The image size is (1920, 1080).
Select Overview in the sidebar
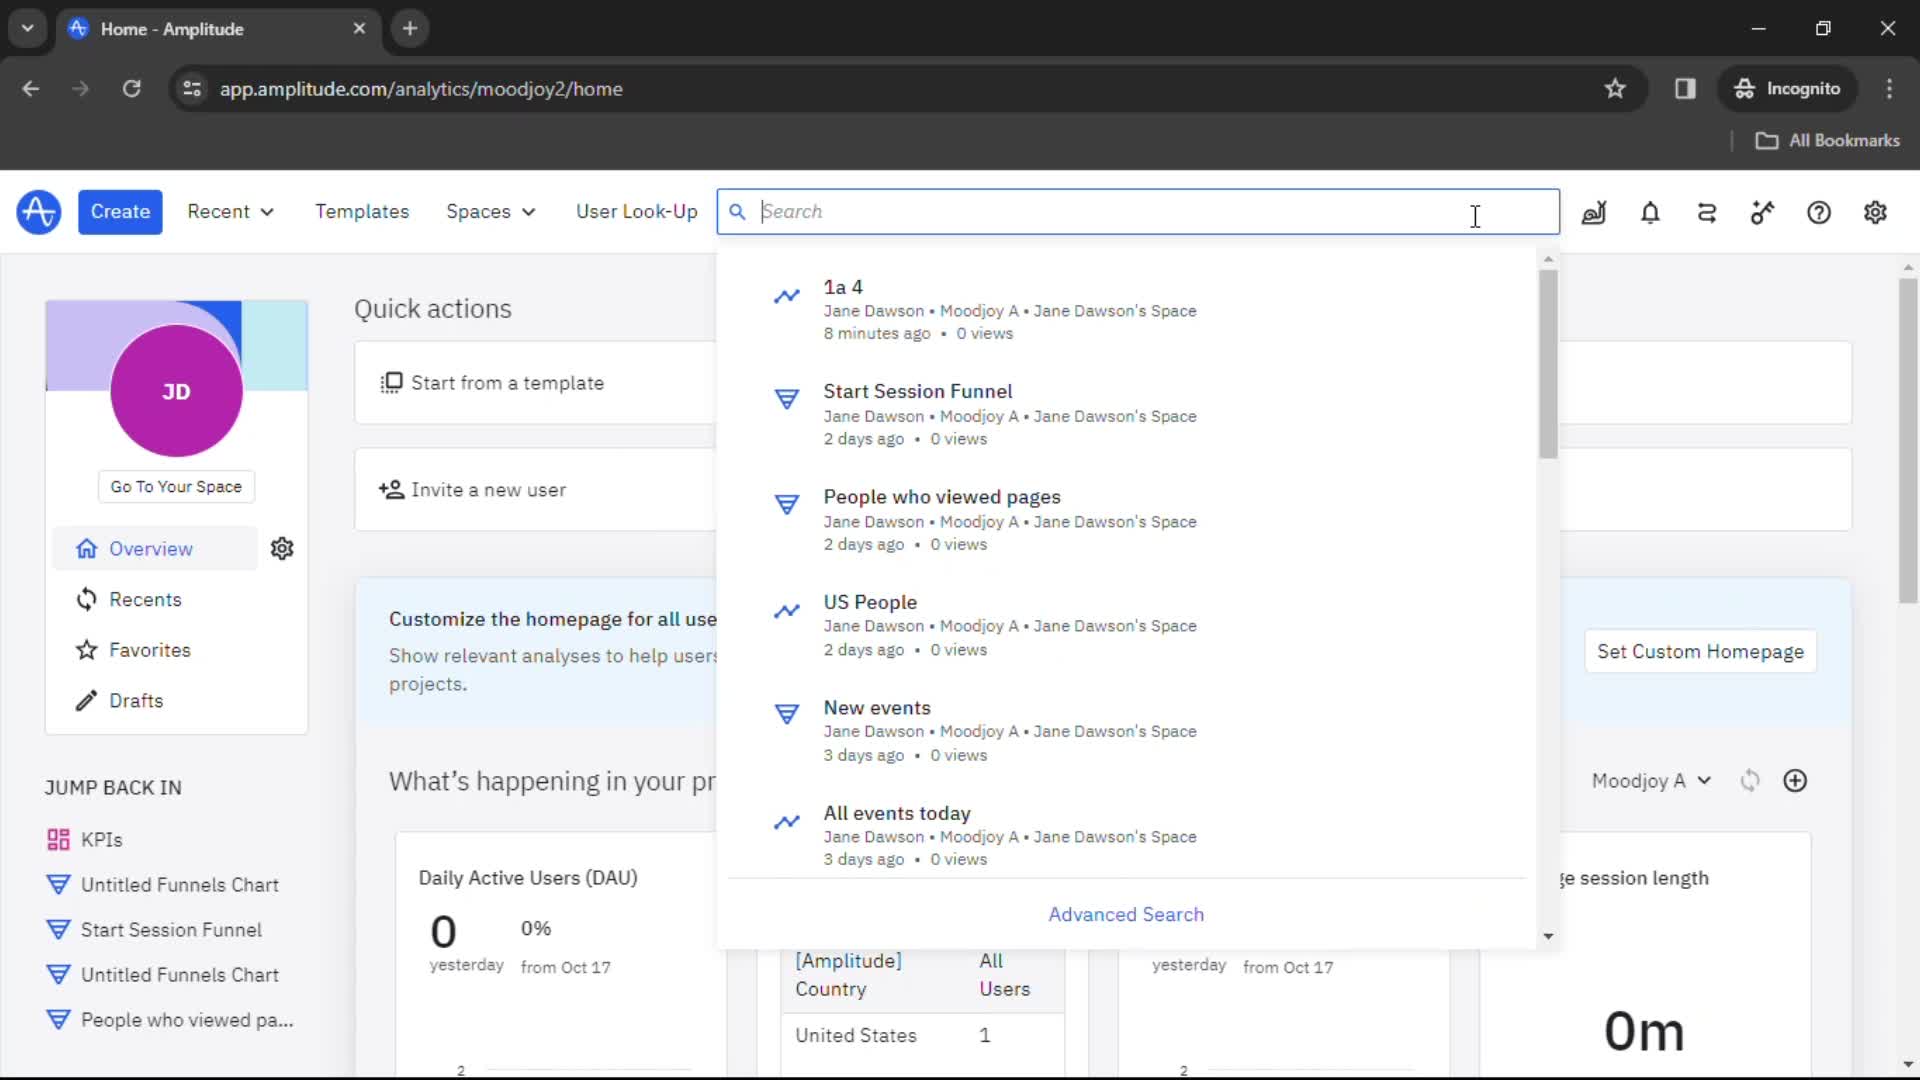[x=155, y=549]
